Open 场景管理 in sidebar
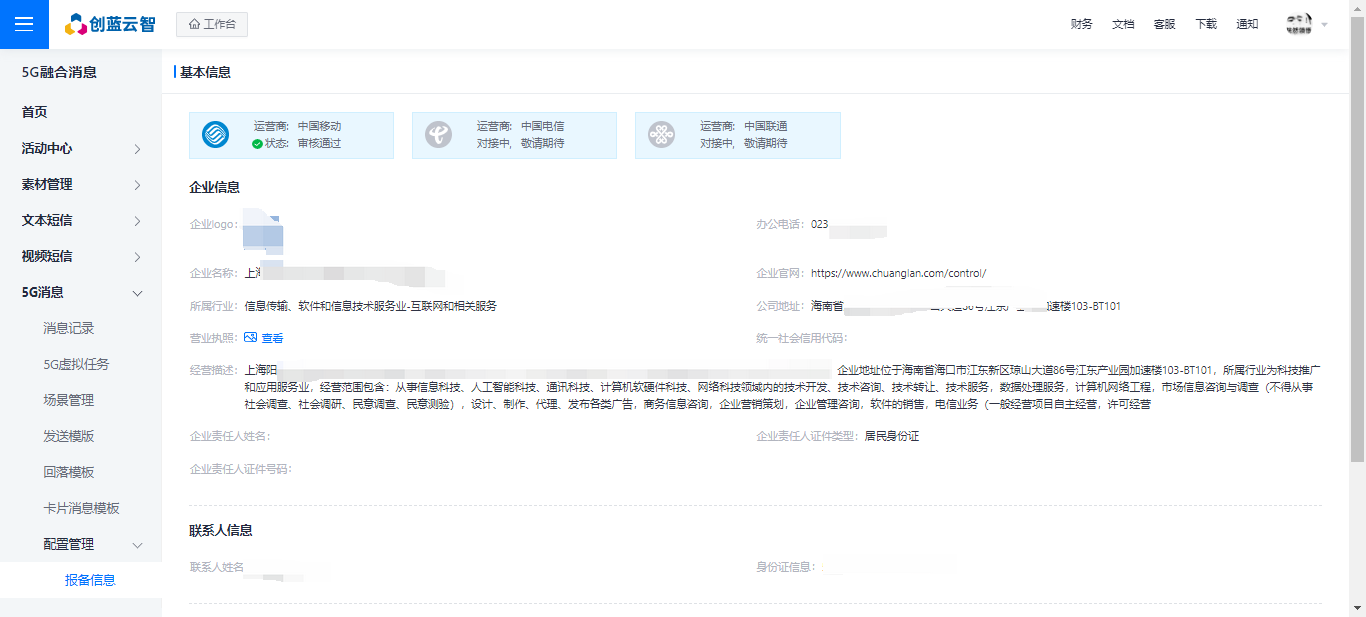This screenshot has height=617, width=1366. click(81, 400)
